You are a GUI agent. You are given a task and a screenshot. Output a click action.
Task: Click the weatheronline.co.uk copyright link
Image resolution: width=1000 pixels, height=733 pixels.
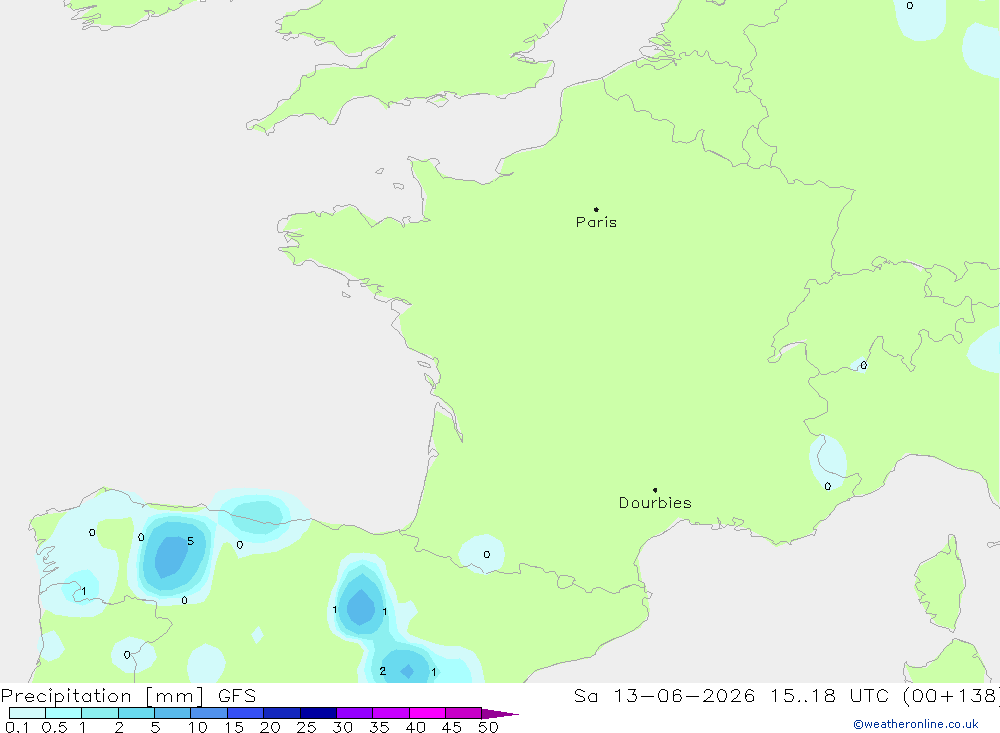[x=916, y=724]
